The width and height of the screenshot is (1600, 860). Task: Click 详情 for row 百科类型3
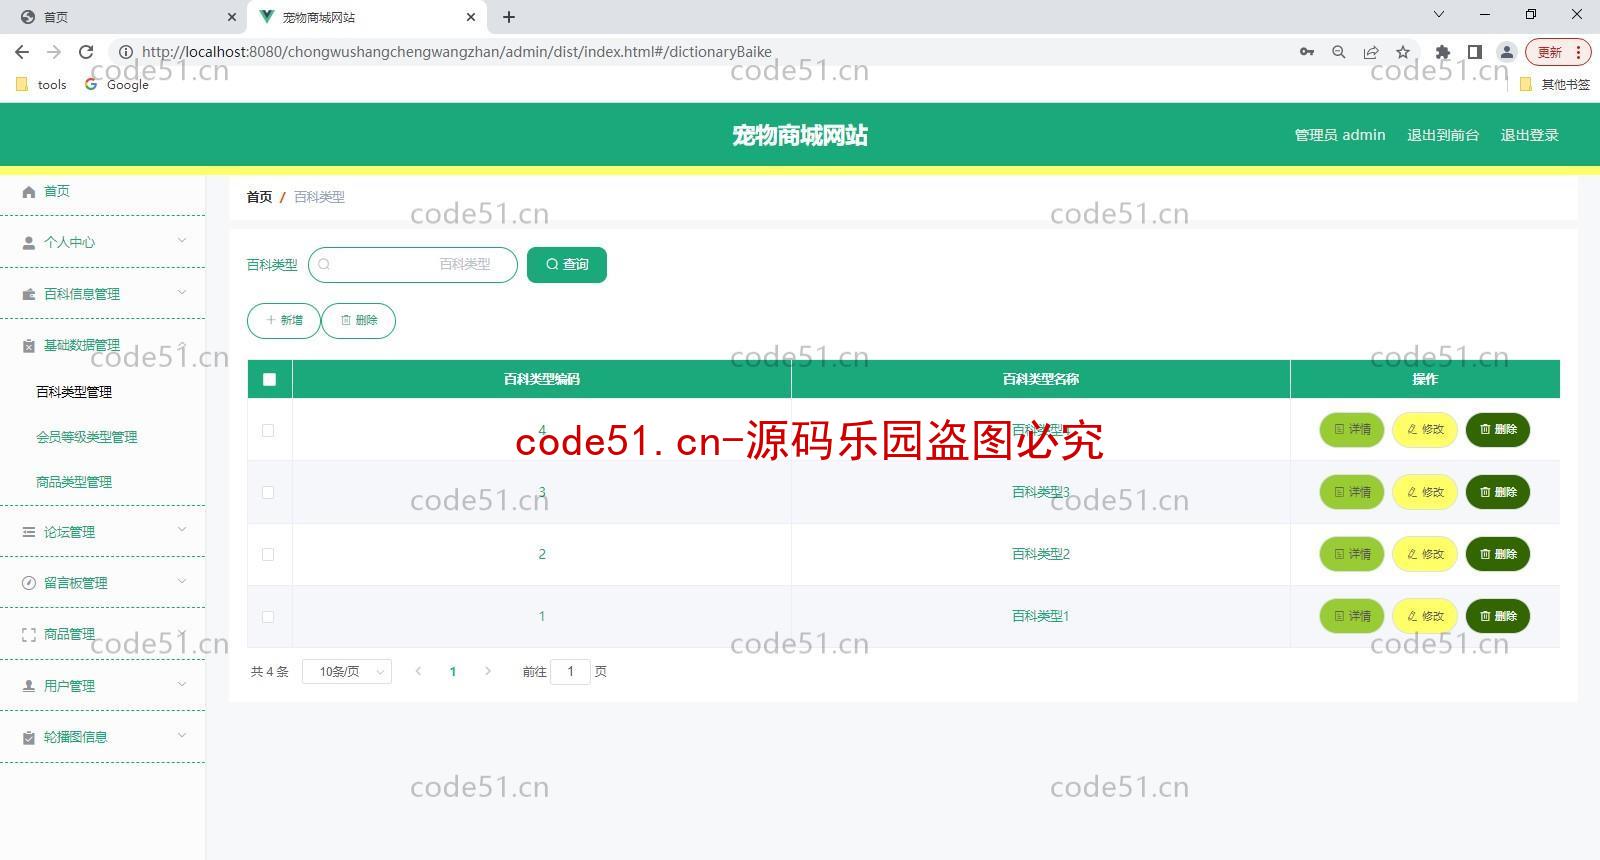[x=1352, y=492]
